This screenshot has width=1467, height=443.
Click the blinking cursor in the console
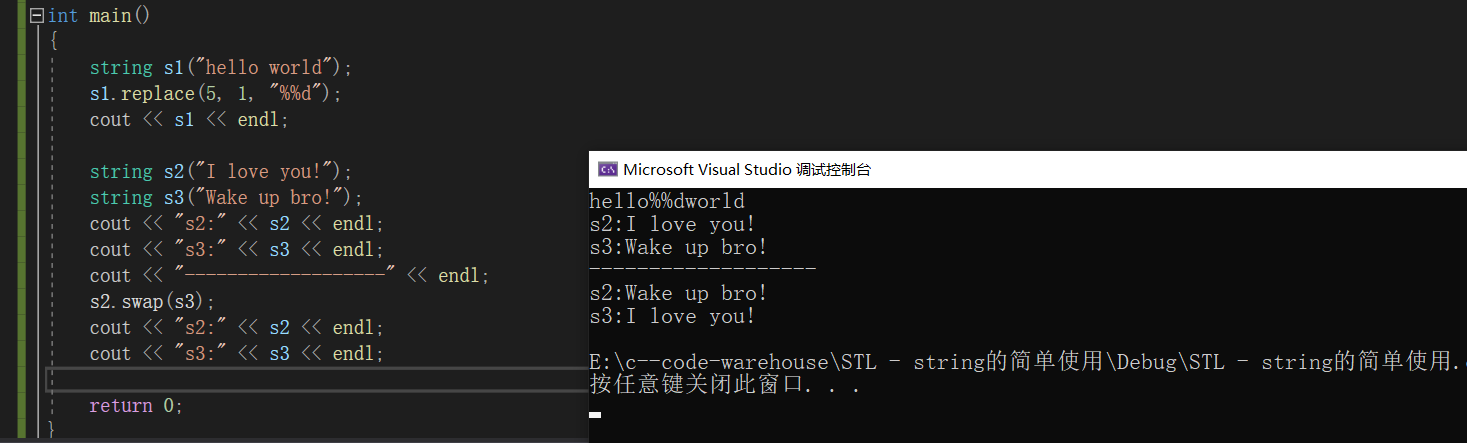pyautogui.click(x=595, y=414)
